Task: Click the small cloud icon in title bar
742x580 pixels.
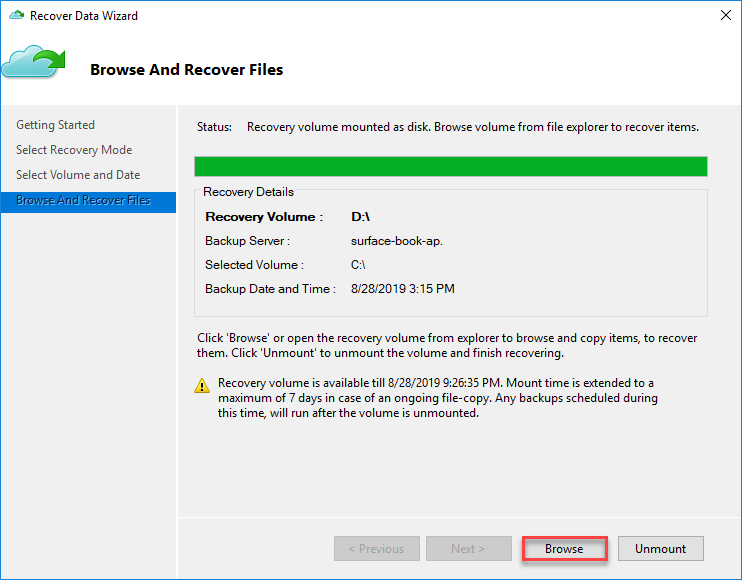Action: pos(16,15)
